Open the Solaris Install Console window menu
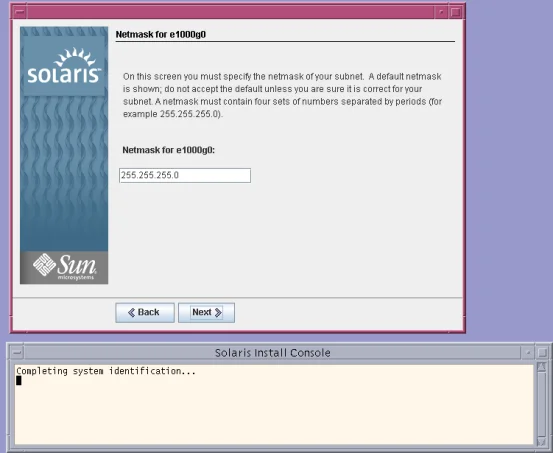 point(17,352)
